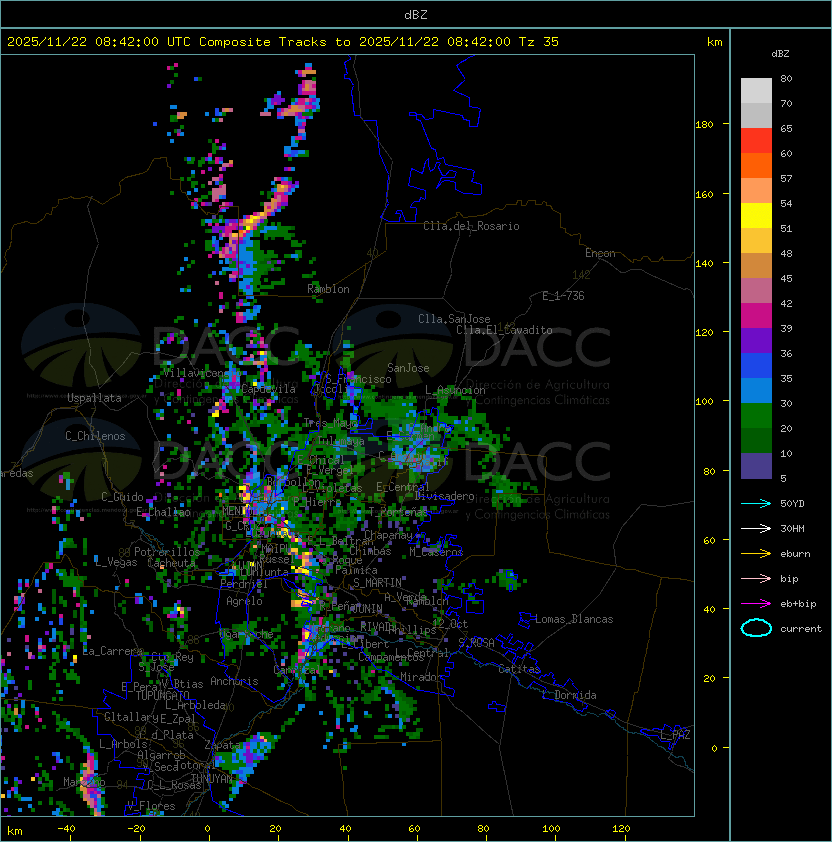
Task: Pick the bright green 20-30 dBZ swatch
Action: (756, 416)
